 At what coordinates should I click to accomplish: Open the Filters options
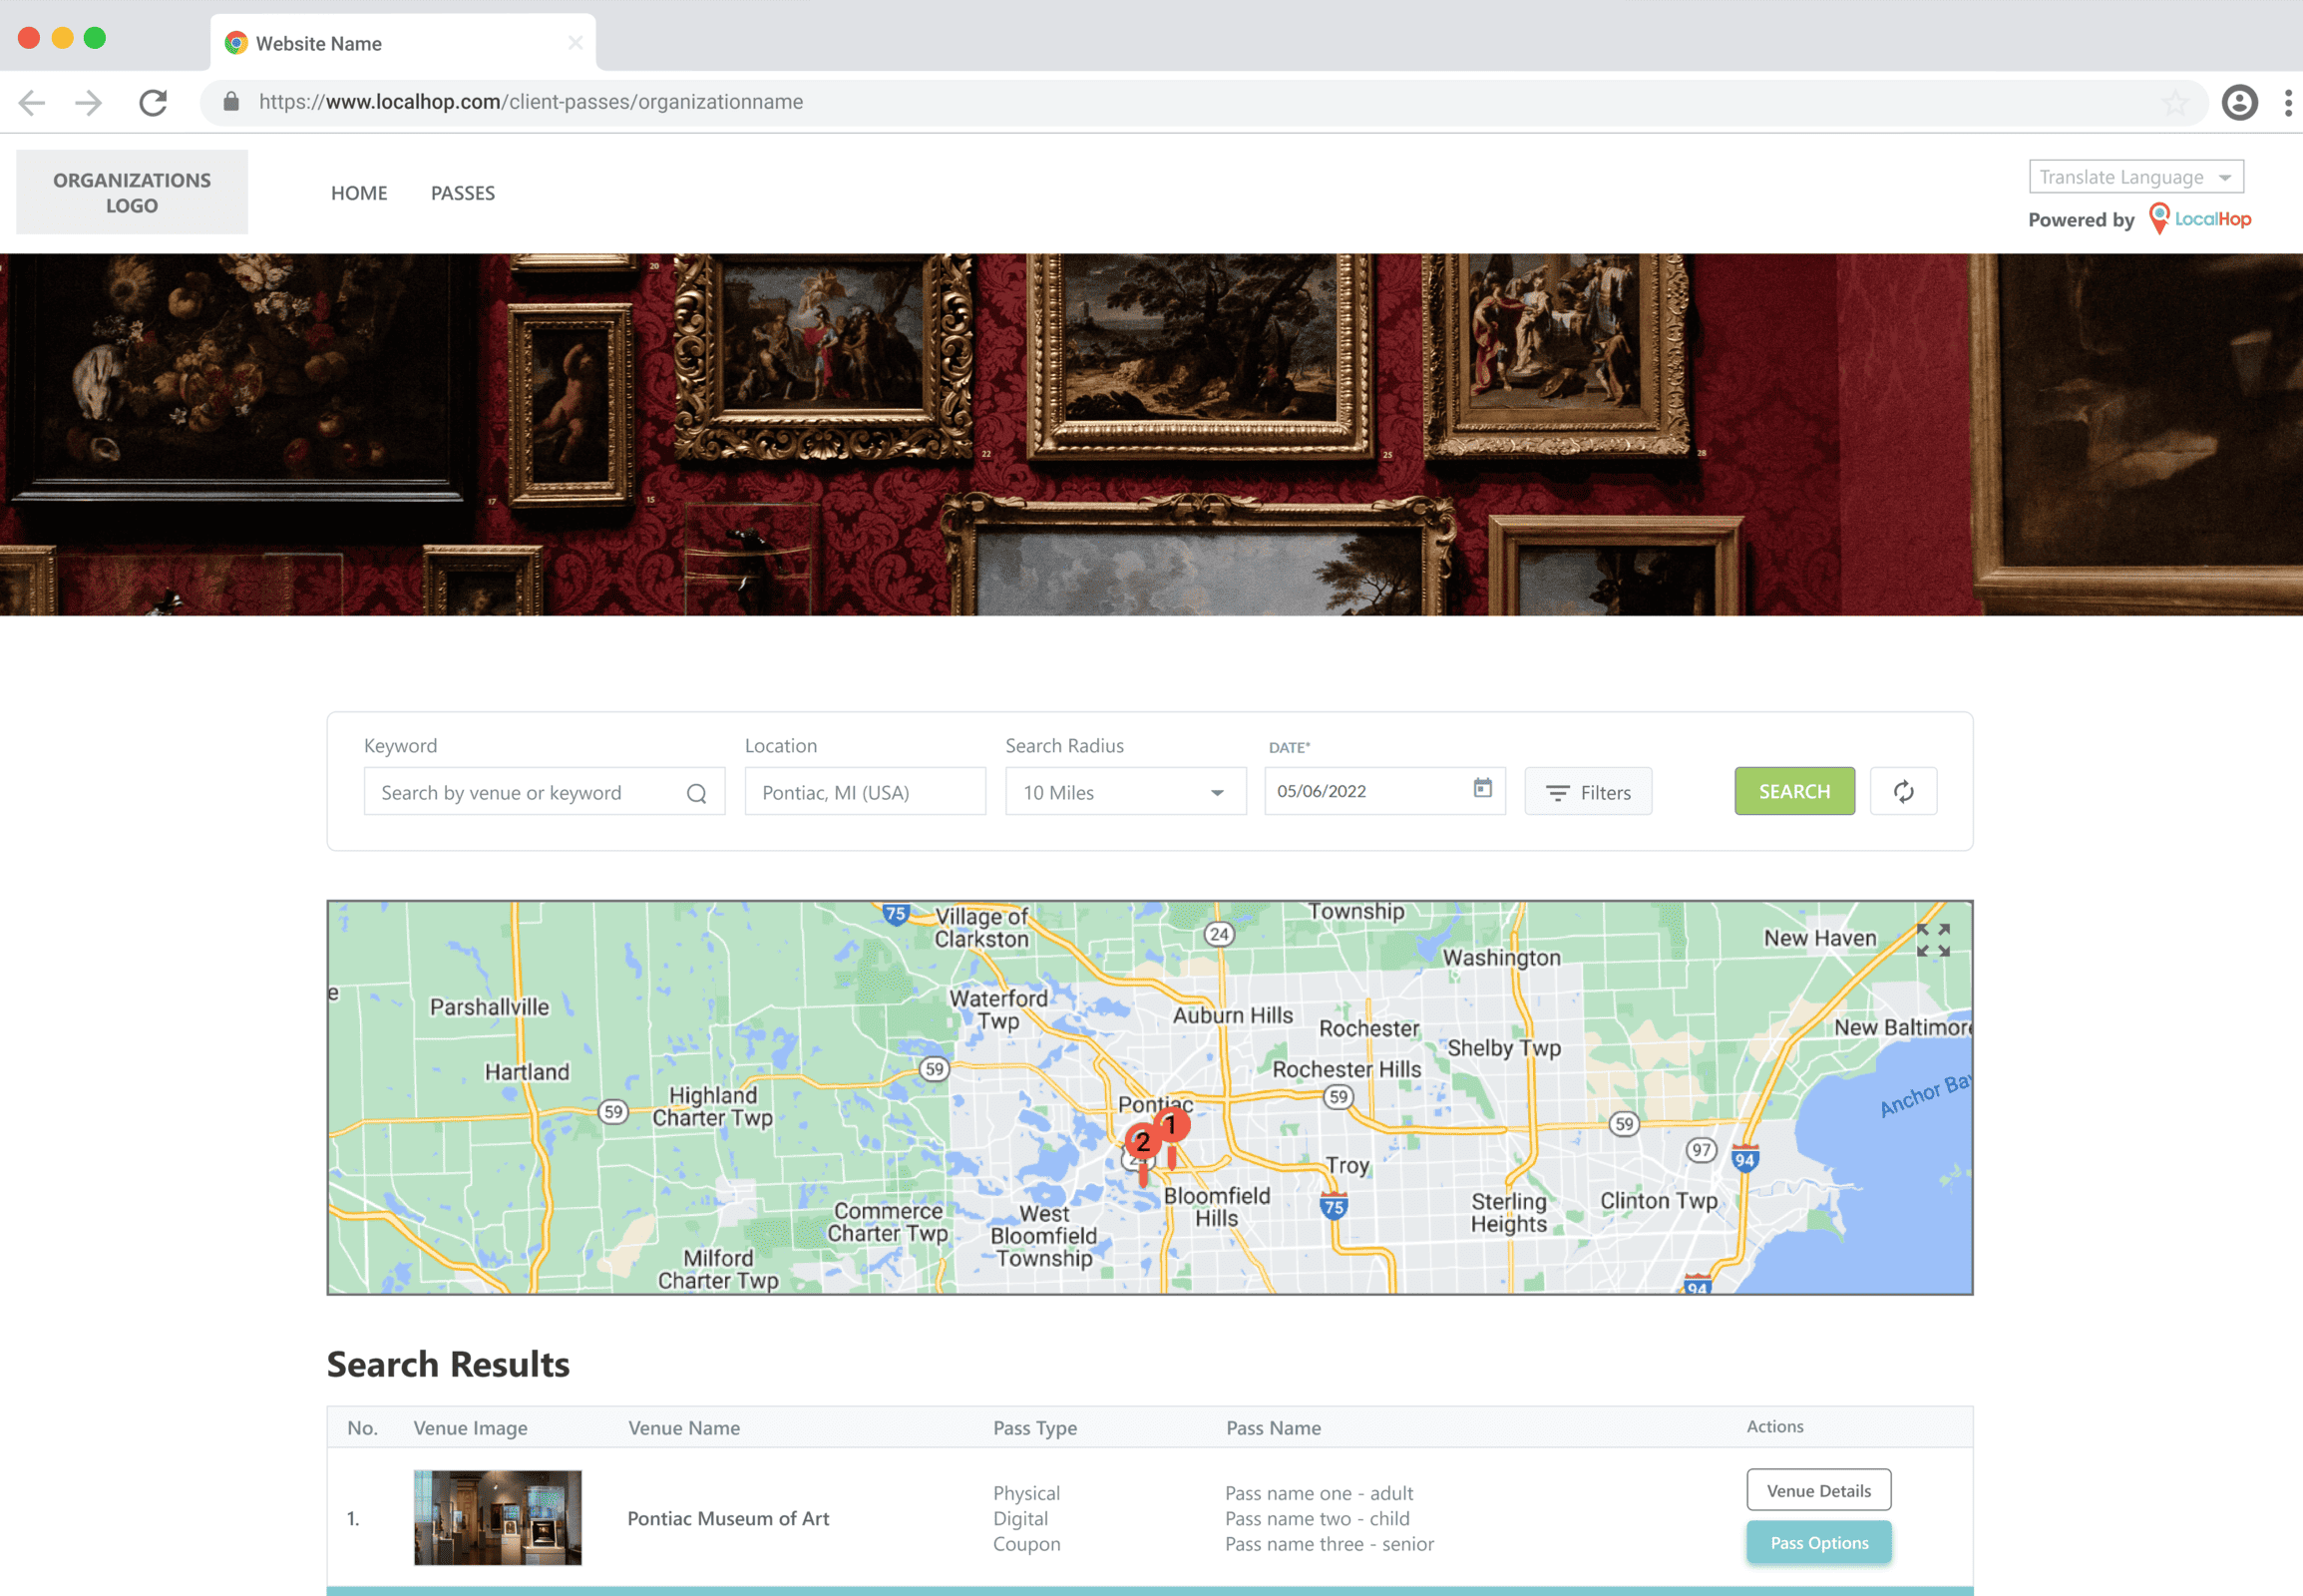coord(1587,792)
